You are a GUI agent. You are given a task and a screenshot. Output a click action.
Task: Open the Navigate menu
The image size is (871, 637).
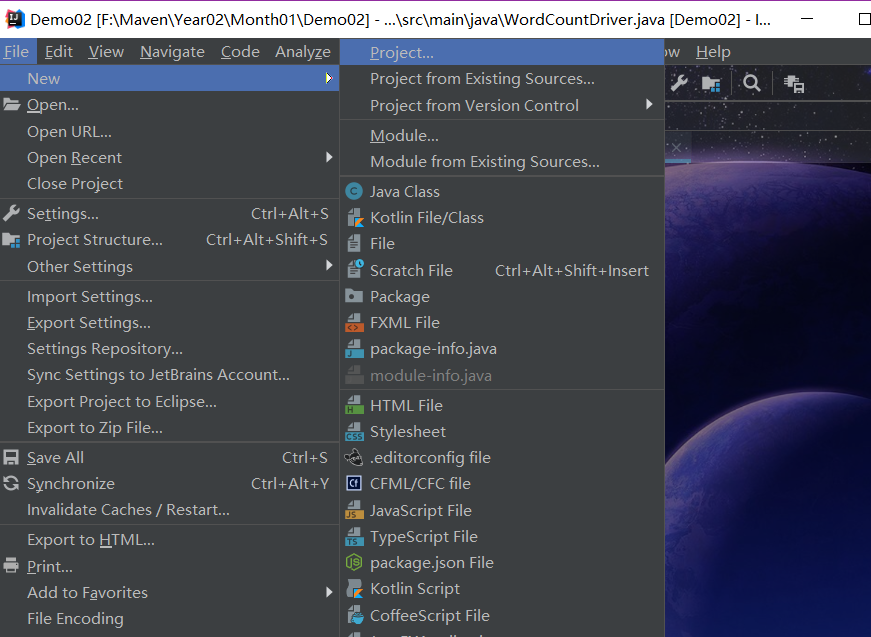[x=172, y=52]
